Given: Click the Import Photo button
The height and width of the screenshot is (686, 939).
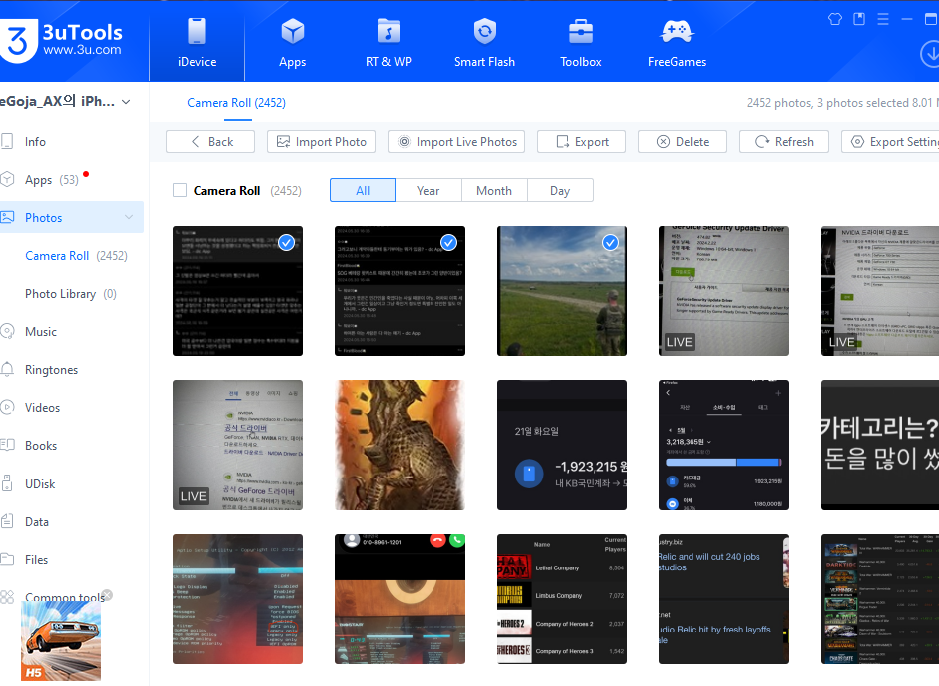Looking at the screenshot, I should click(x=322, y=142).
